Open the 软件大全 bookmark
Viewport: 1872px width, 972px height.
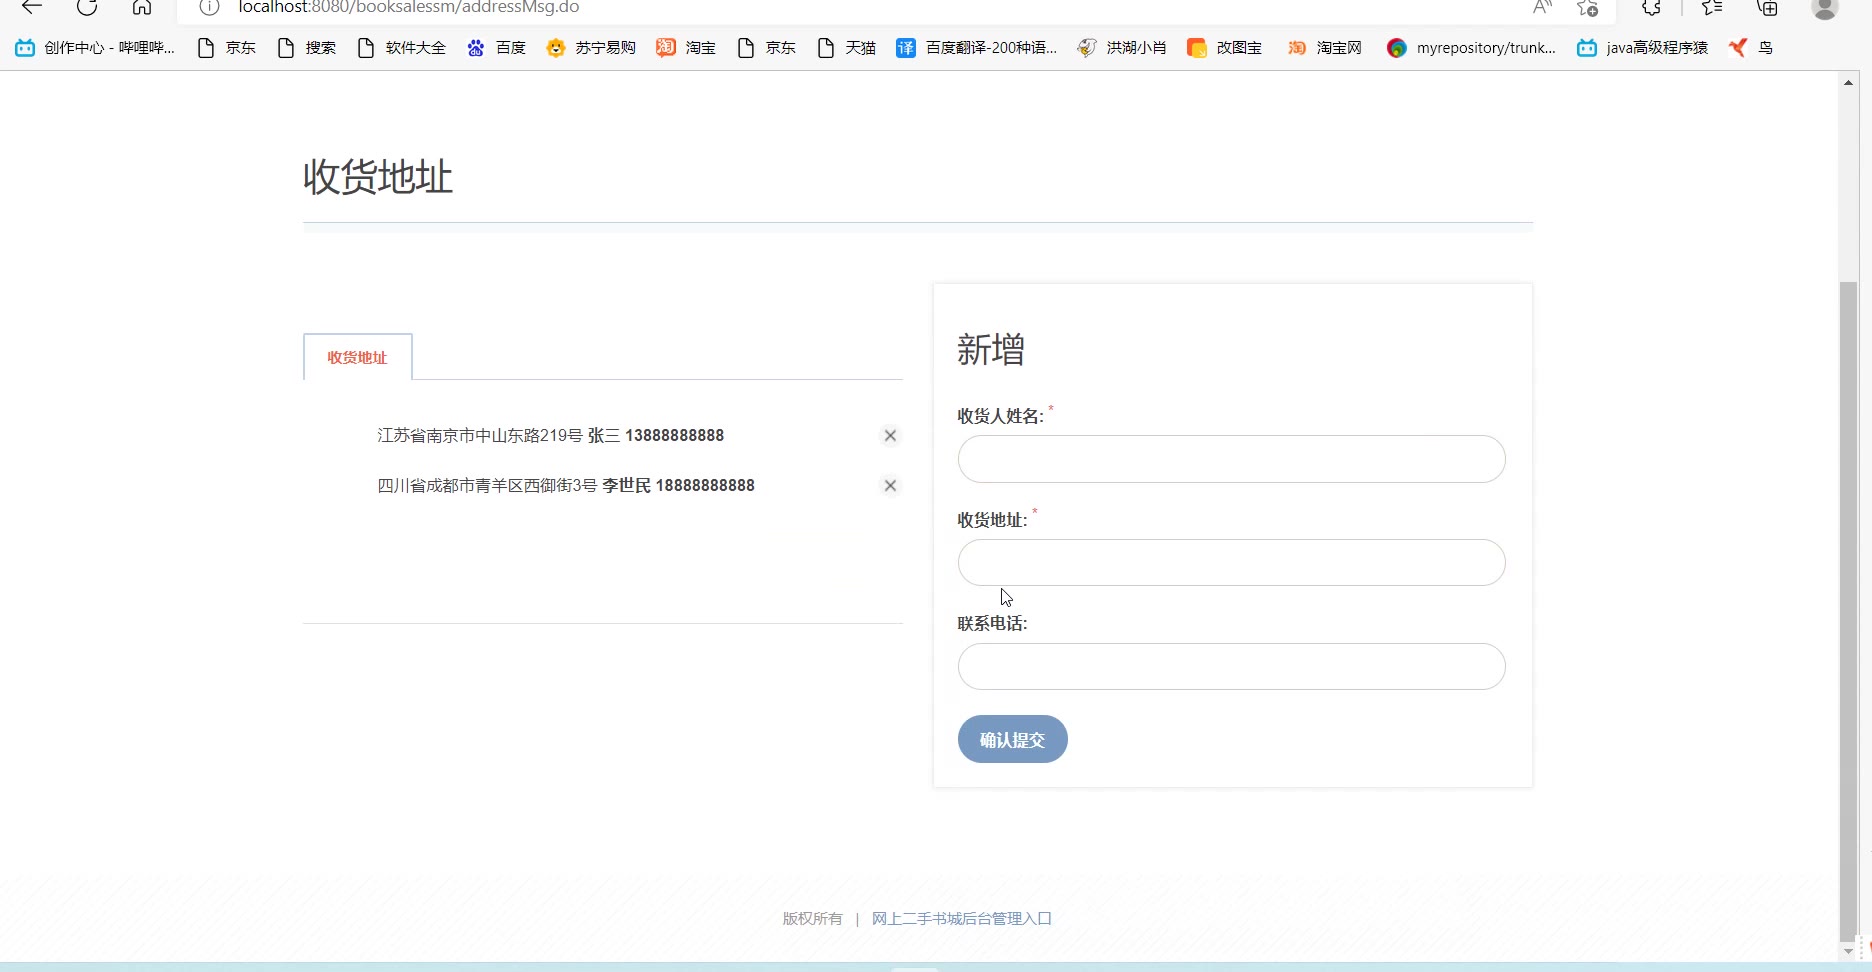402,47
